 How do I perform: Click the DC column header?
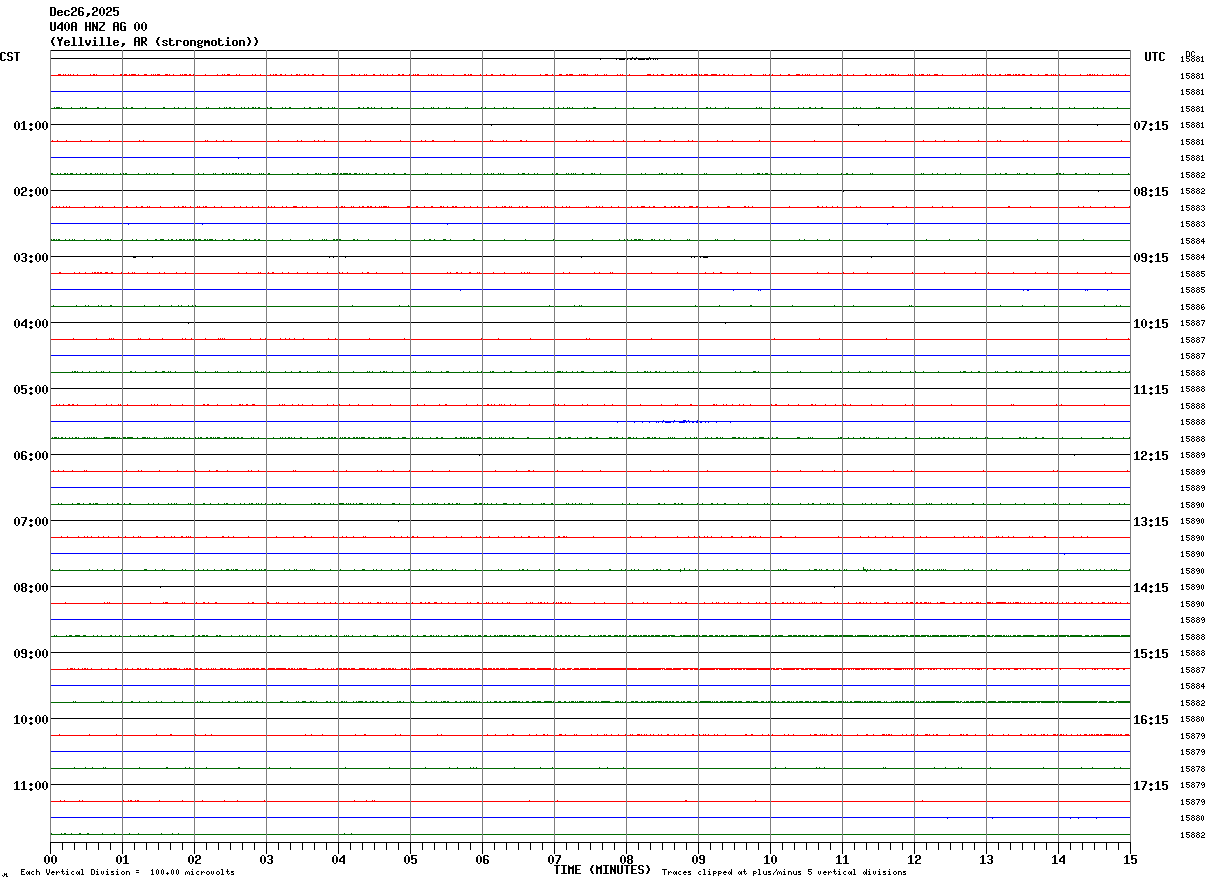pos(1190,54)
